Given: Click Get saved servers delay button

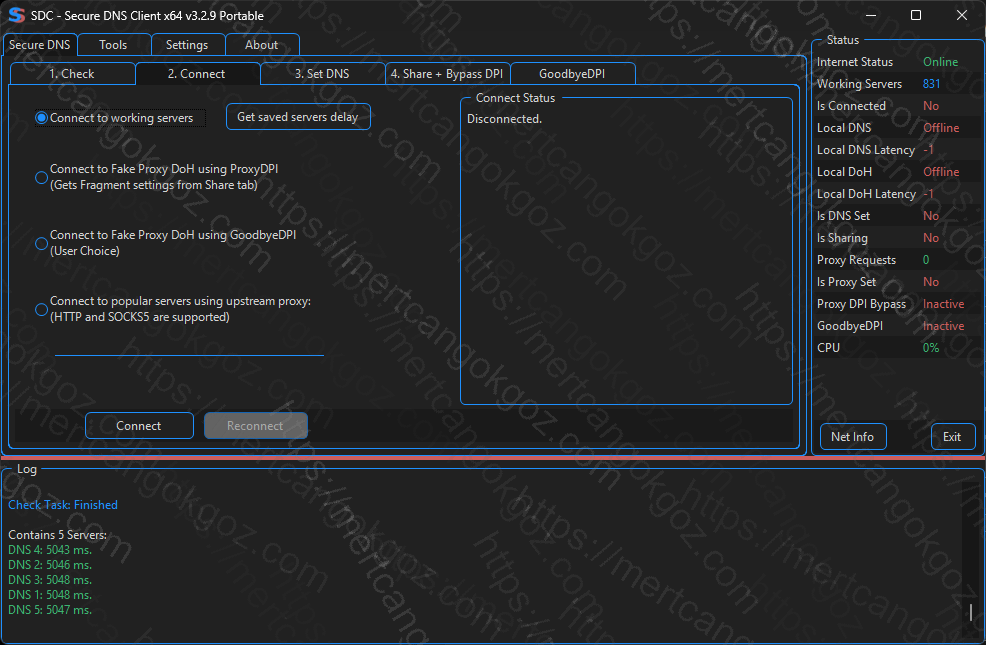Looking at the screenshot, I should 298,117.
